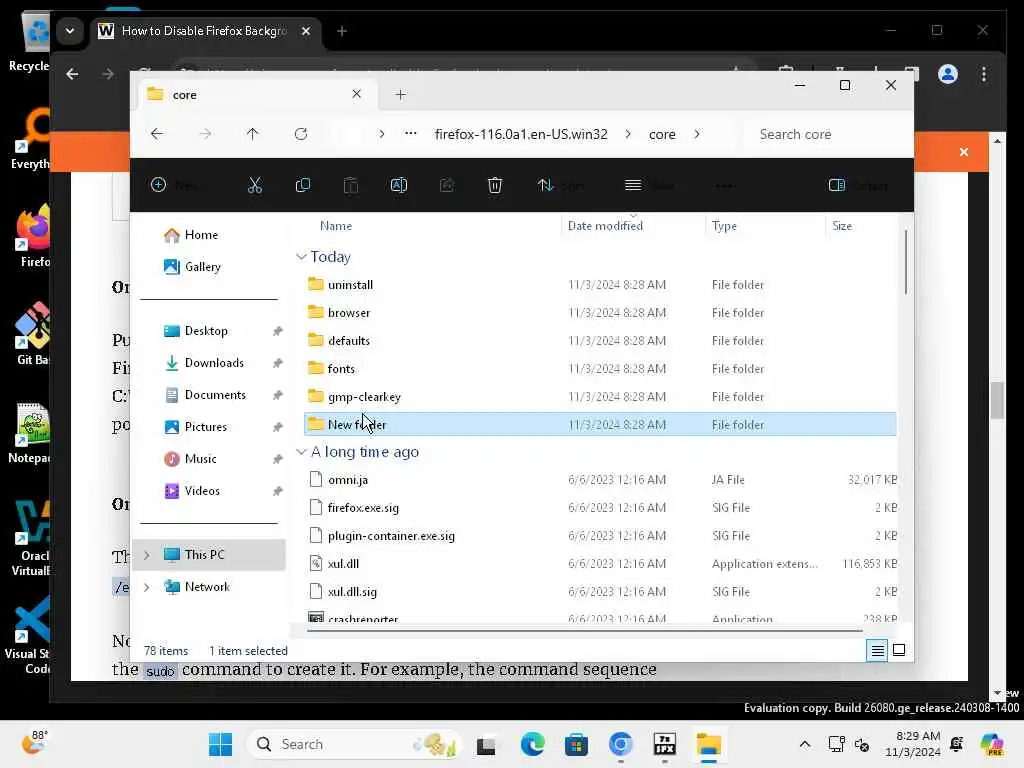
Task: Sort by Size column header
Action: pos(841,226)
